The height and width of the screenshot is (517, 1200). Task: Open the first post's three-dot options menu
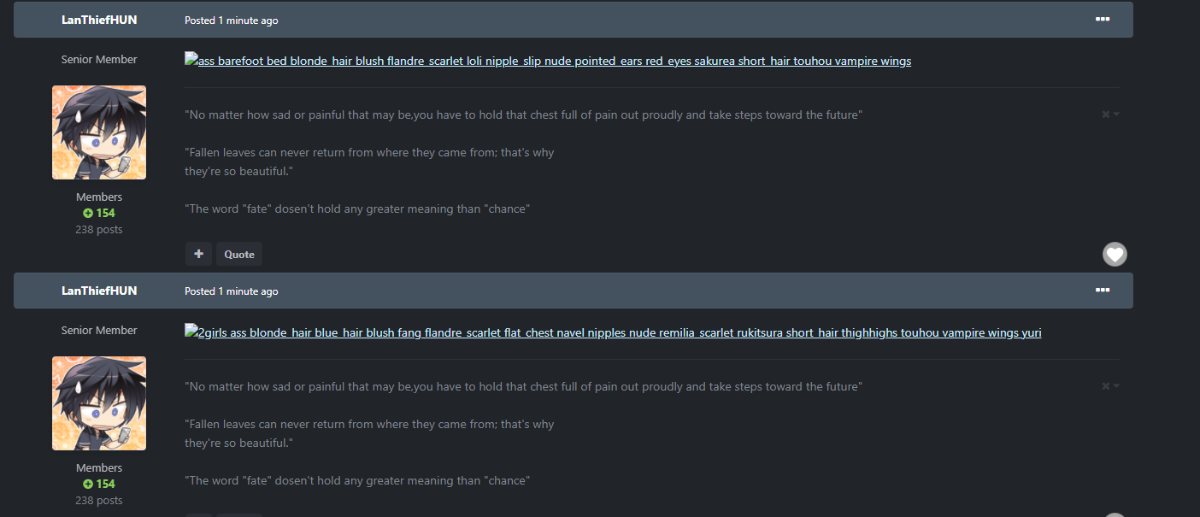point(1102,19)
